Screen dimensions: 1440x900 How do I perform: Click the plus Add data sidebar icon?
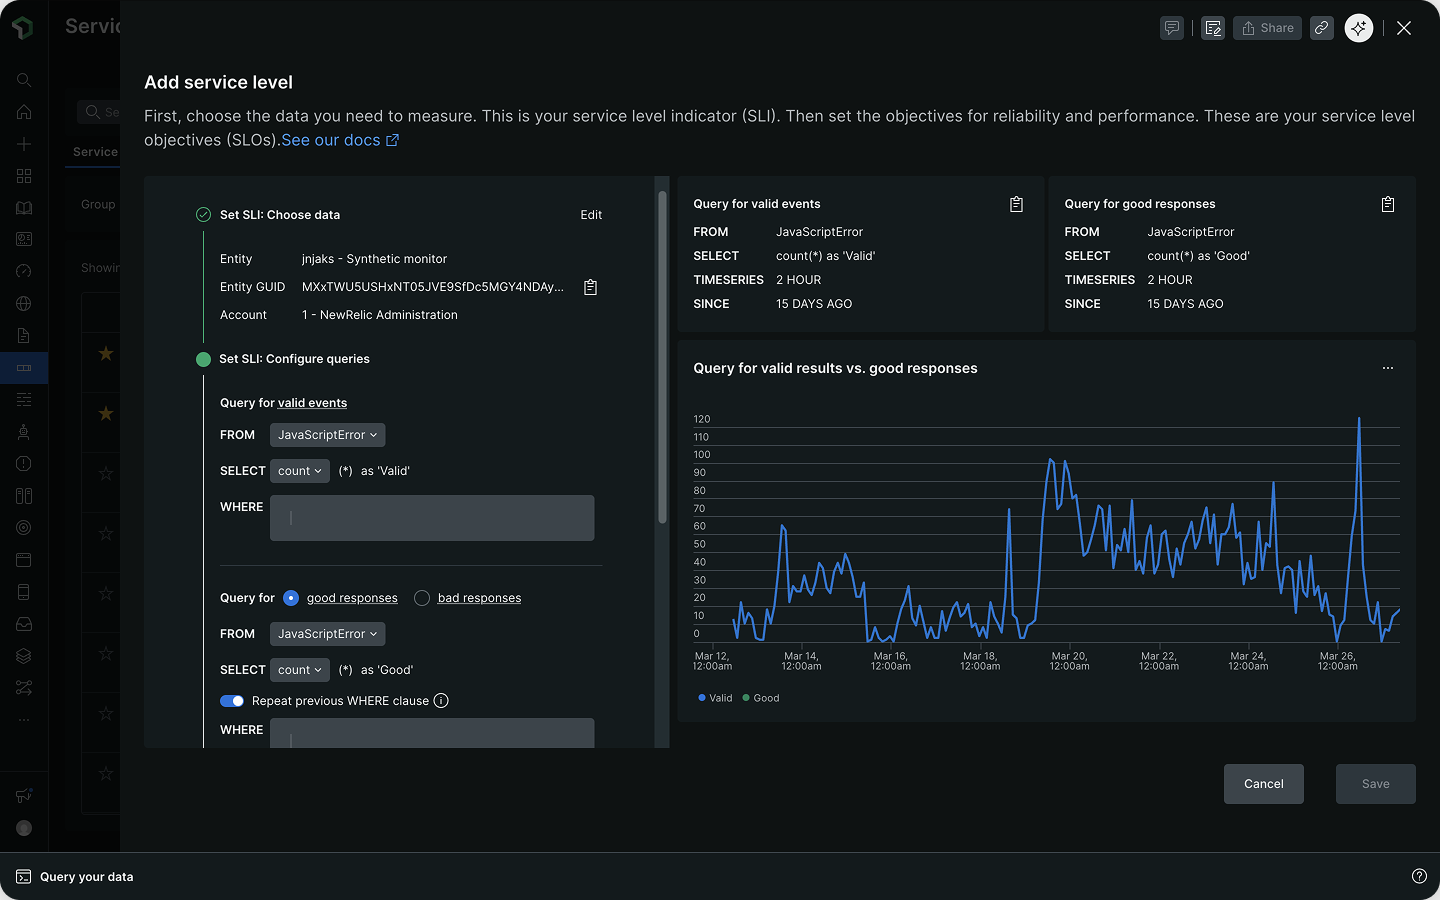click(x=24, y=144)
